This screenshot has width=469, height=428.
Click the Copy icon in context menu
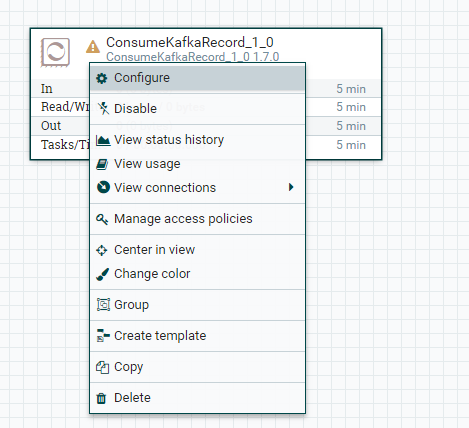click(102, 367)
